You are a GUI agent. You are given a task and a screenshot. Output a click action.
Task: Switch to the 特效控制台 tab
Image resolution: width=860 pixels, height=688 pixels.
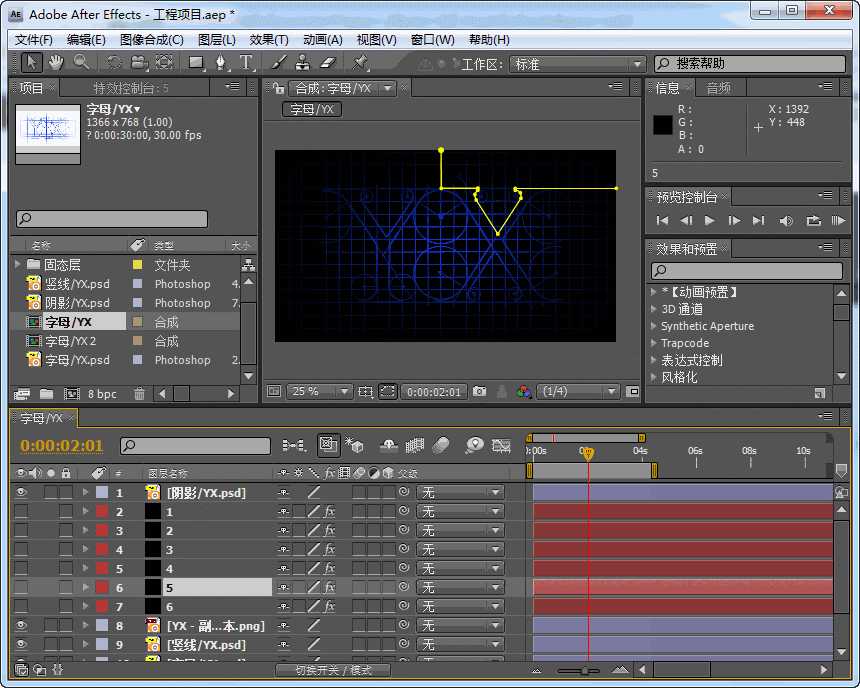click(x=131, y=88)
